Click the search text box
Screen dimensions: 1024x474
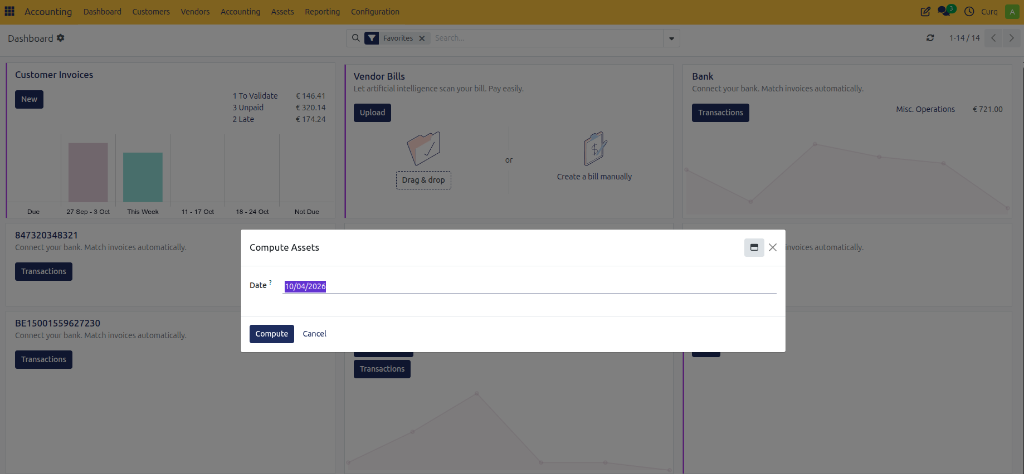click(x=546, y=39)
